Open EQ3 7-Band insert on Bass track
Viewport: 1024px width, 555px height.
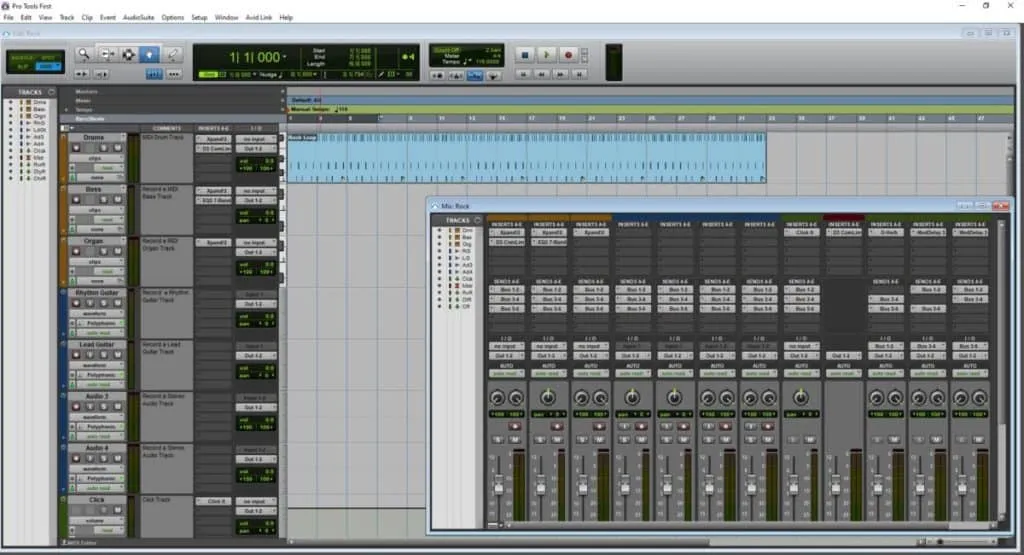pos(214,200)
